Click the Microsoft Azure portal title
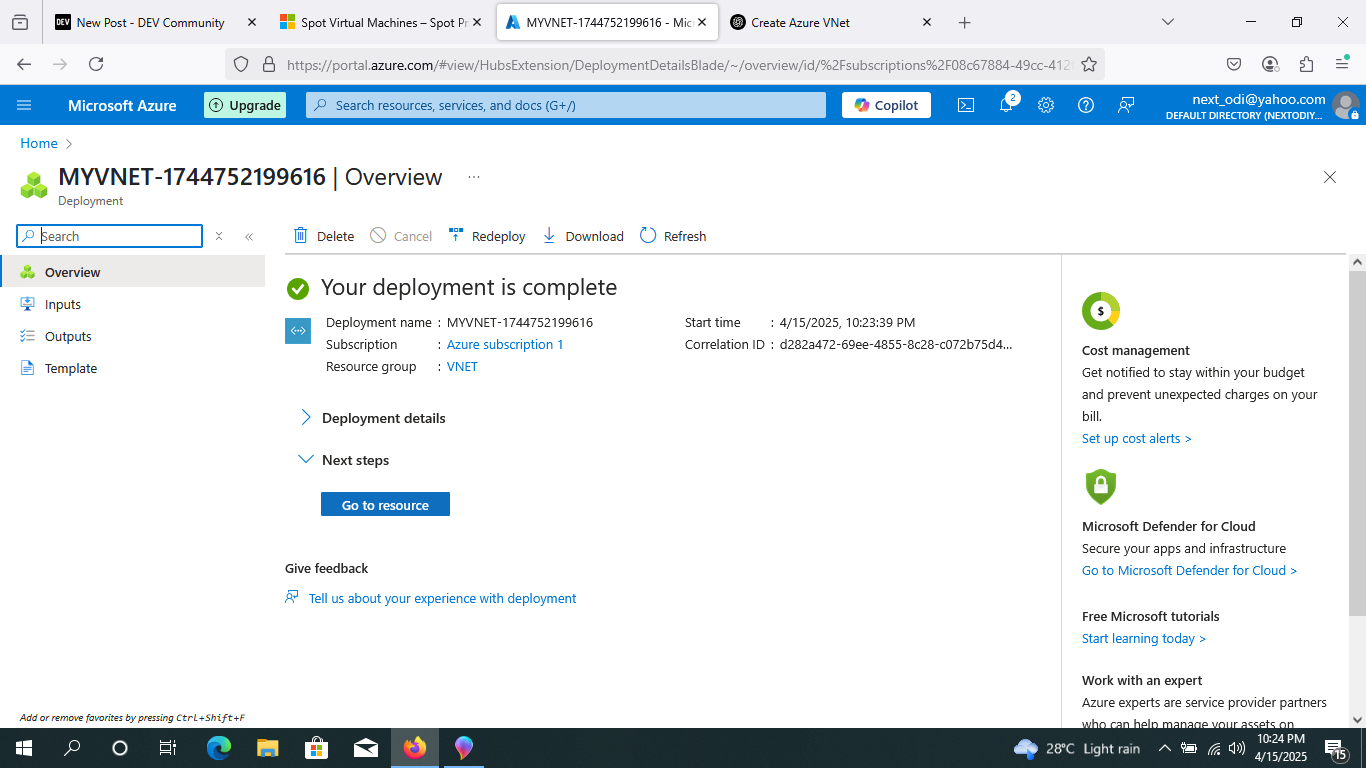1366x768 pixels. click(122, 105)
